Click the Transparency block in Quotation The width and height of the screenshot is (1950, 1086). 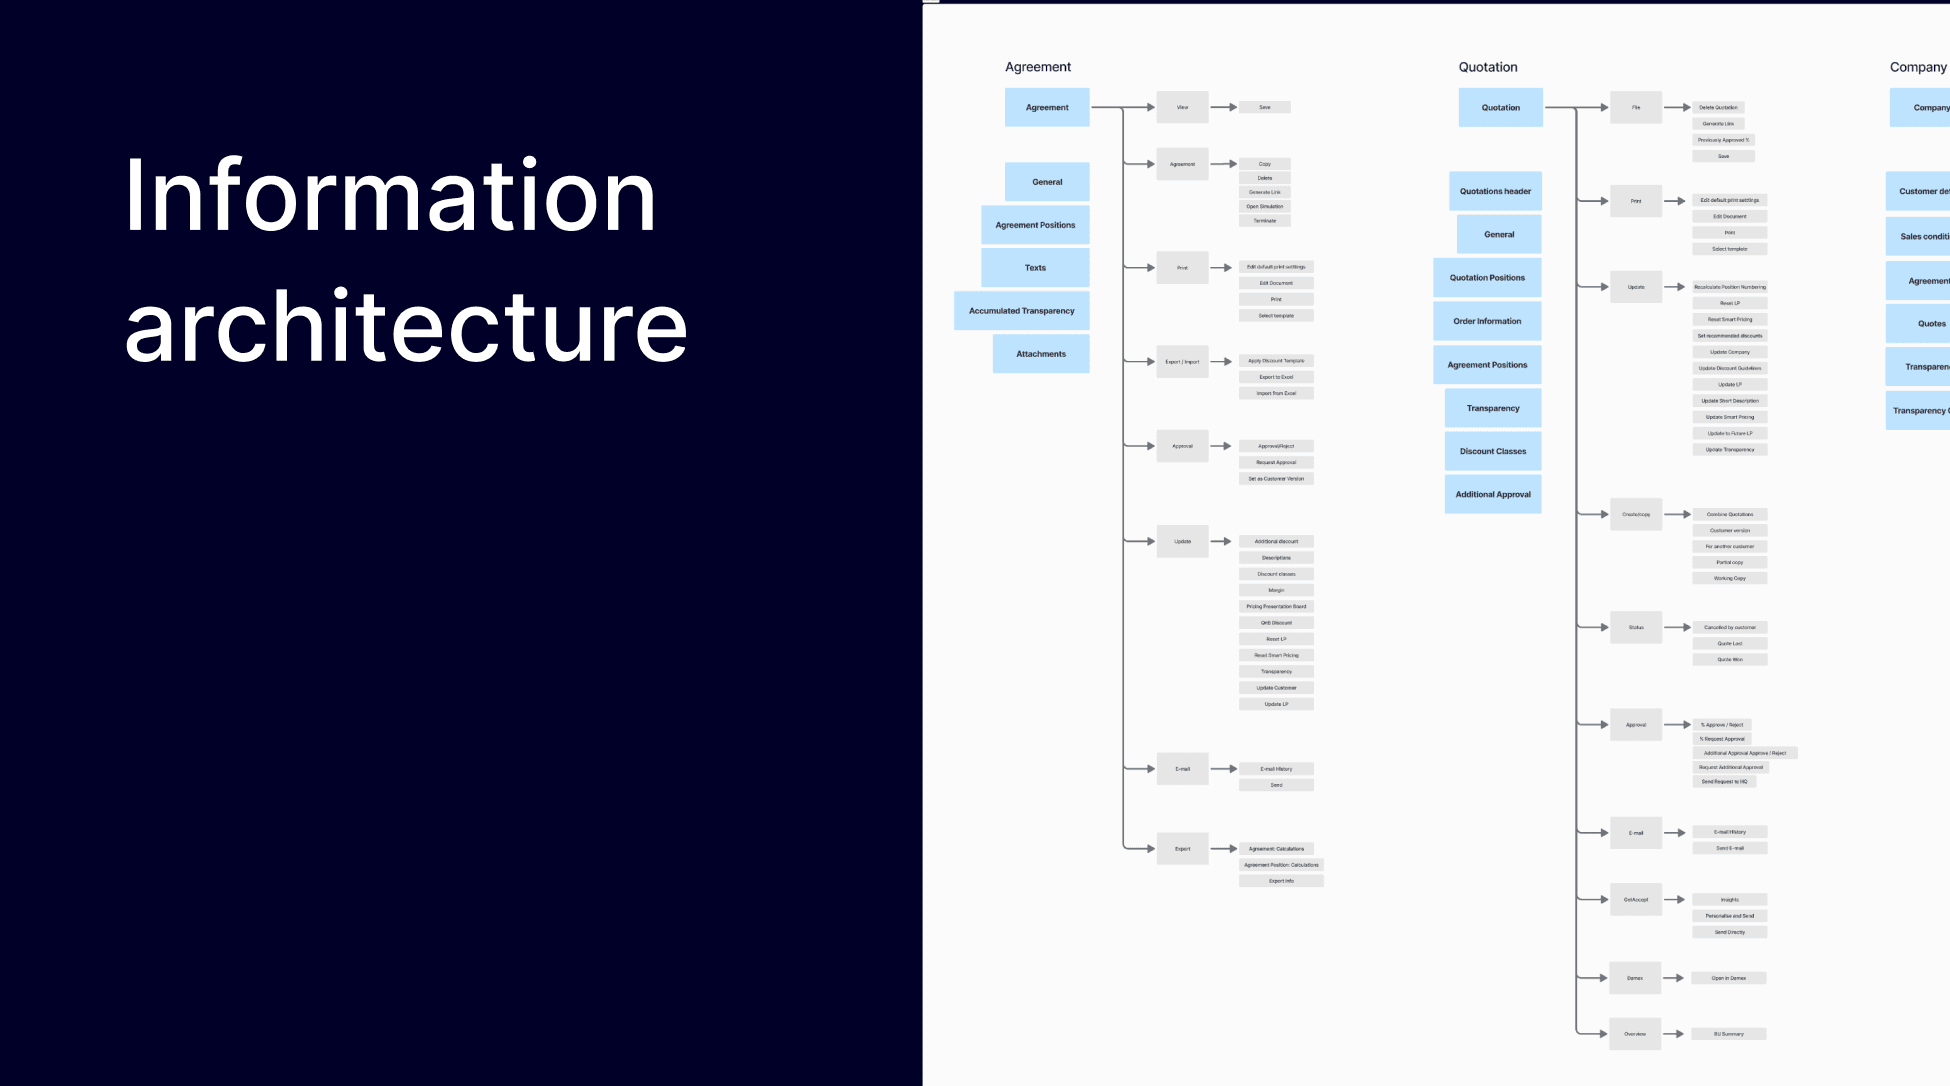click(1490, 408)
